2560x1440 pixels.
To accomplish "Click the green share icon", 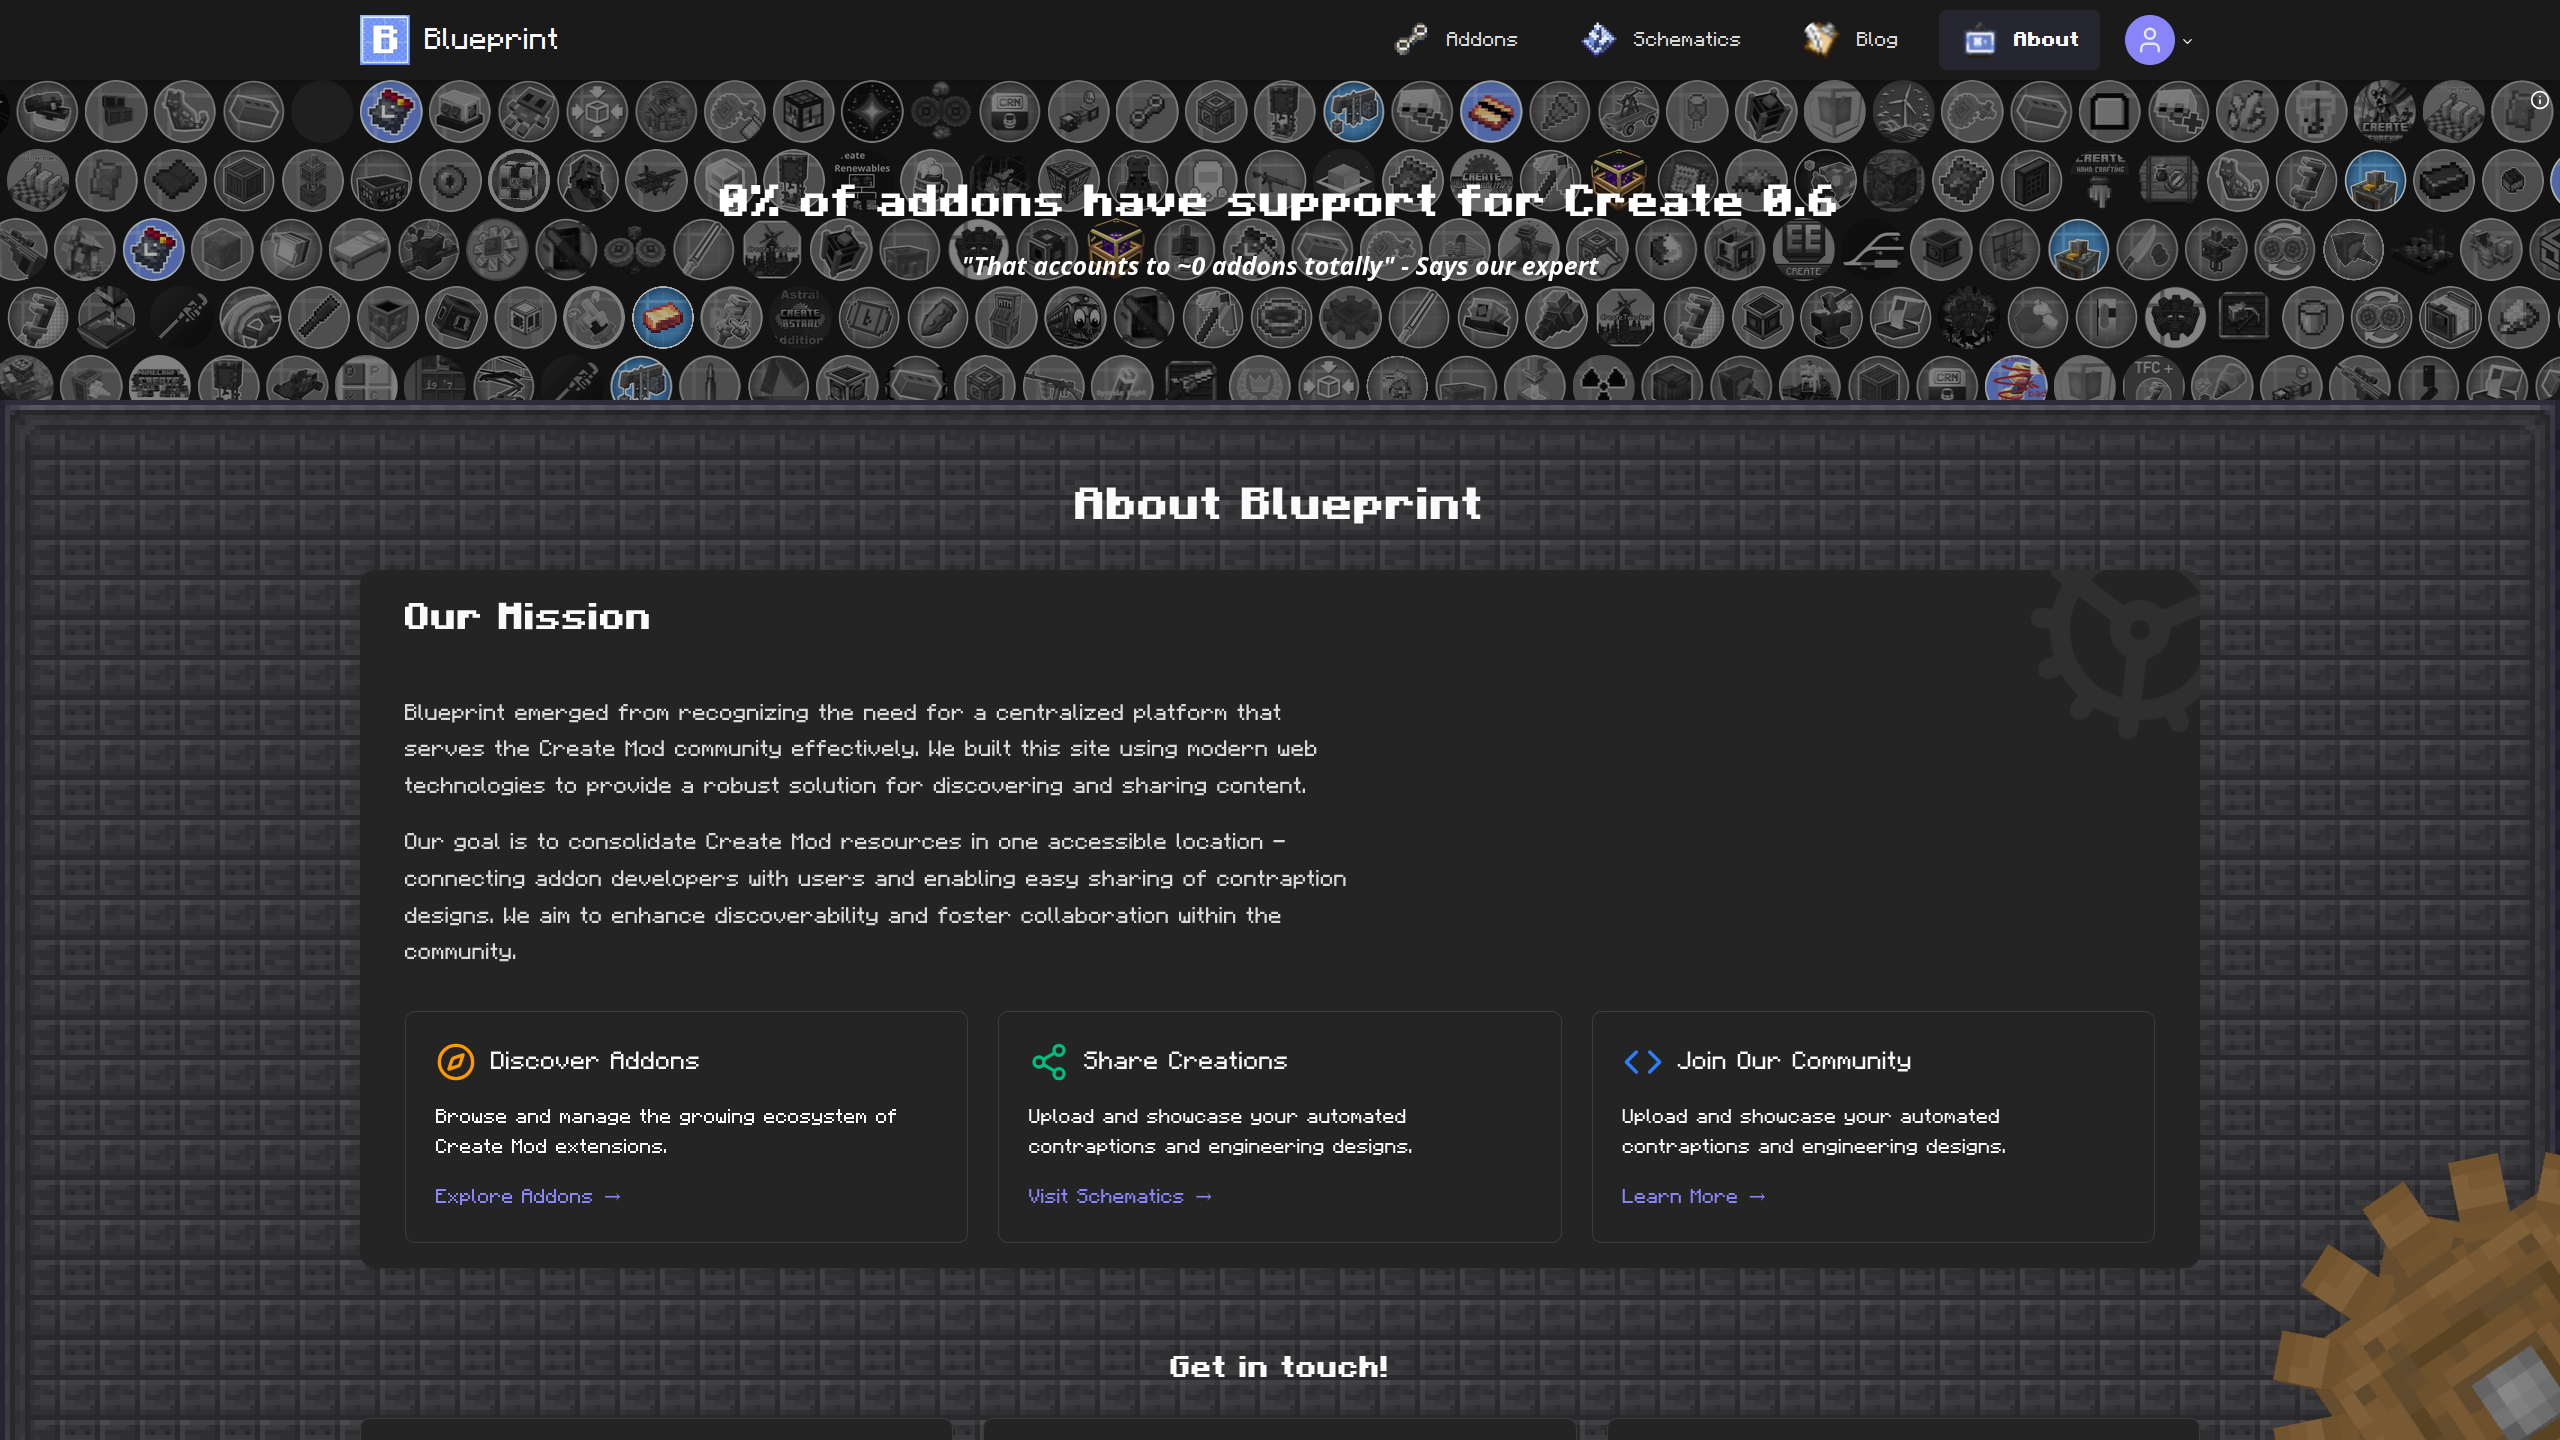I will [1049, 1061].
